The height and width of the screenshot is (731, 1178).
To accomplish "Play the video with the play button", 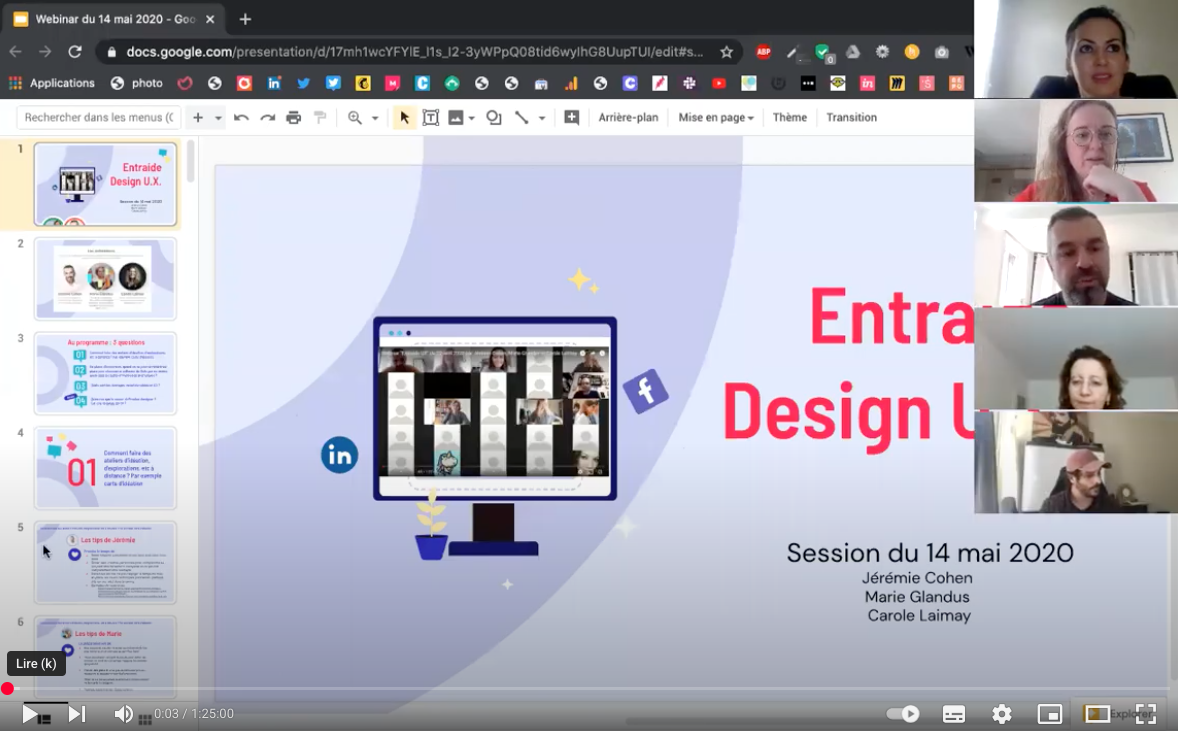I will pyautogui.click(x=30, y=714).
